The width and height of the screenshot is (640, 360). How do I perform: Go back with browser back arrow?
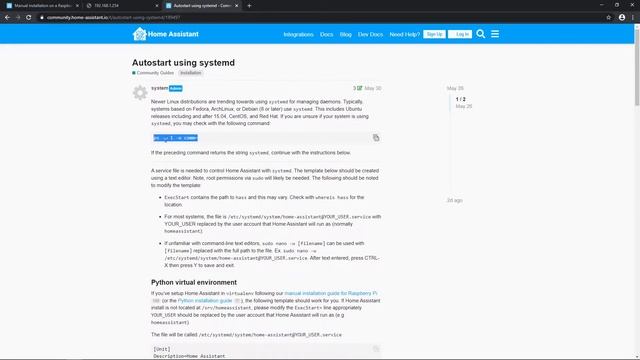coord(7,17)
